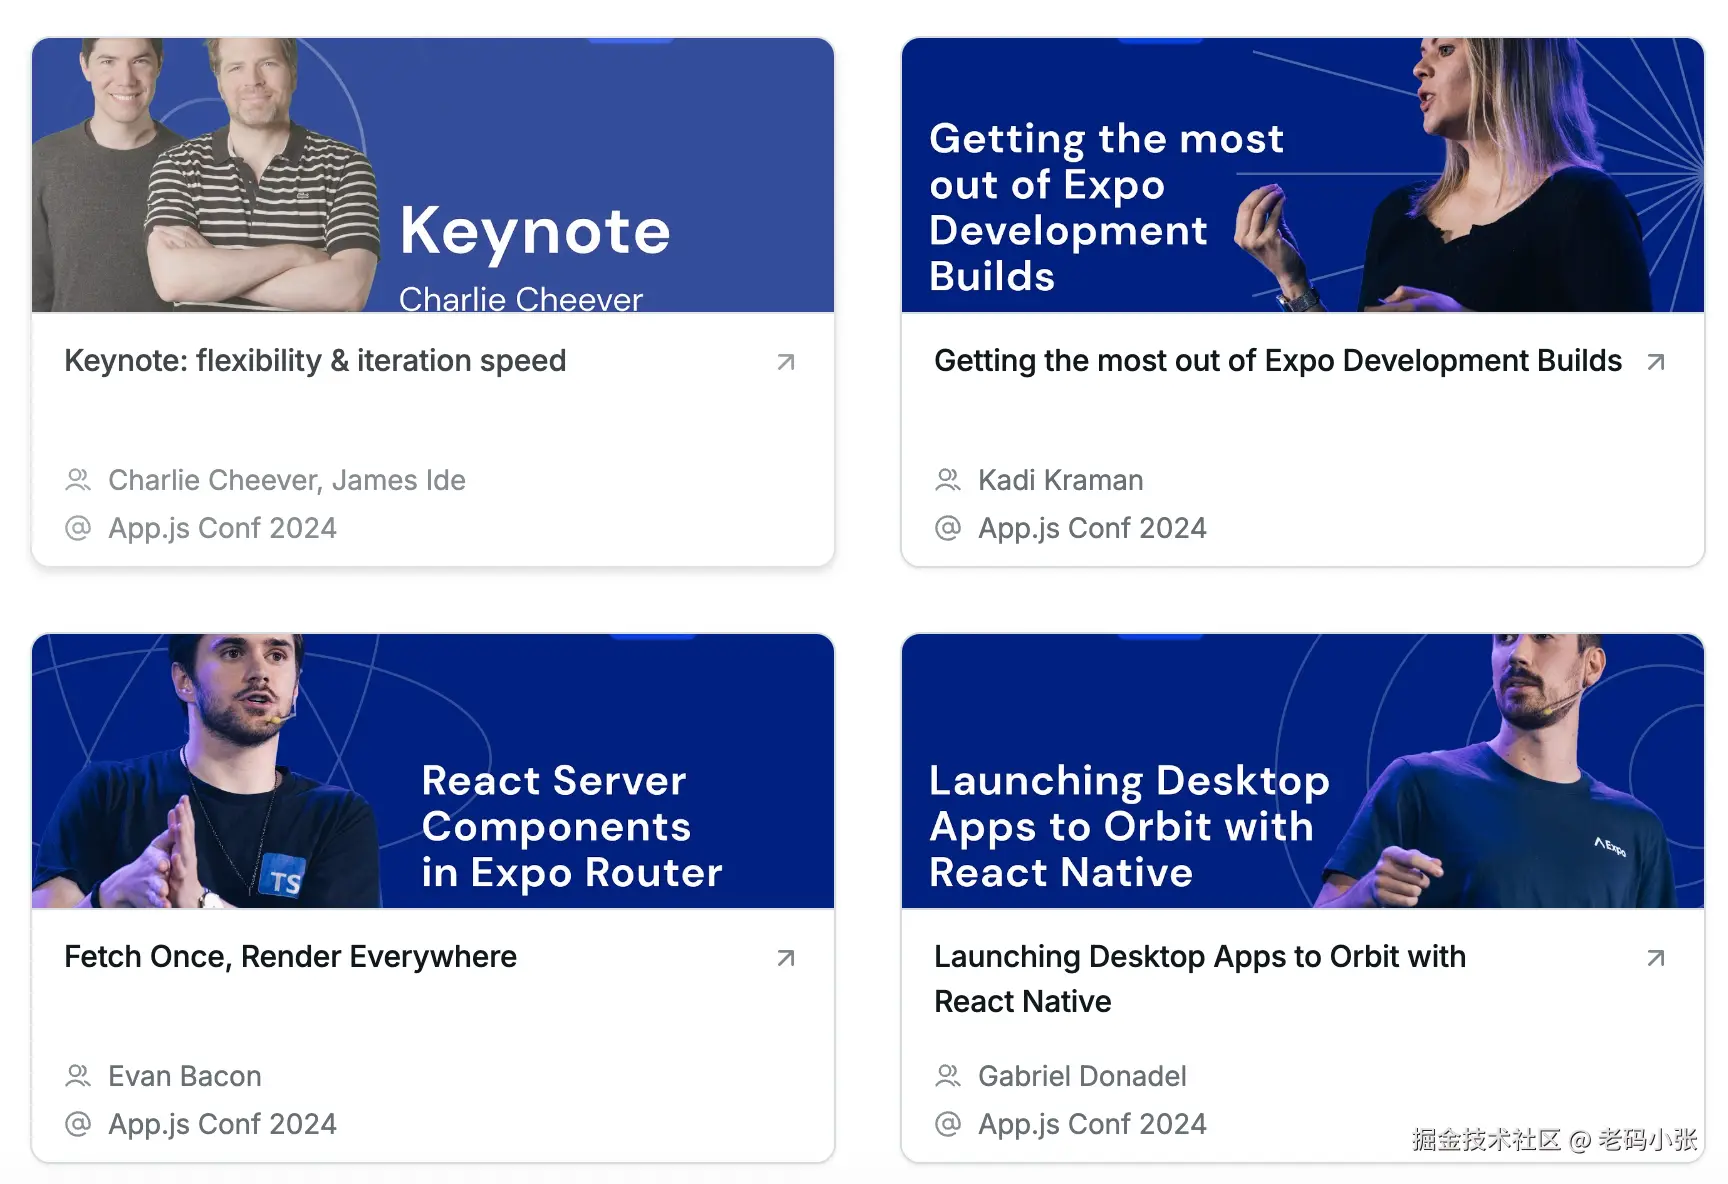Click App.js Conf 2024 under Kadi Kraman
Viewport: 1728px width, 1184px height.
pyautogui.click(x=1093, y=528)
